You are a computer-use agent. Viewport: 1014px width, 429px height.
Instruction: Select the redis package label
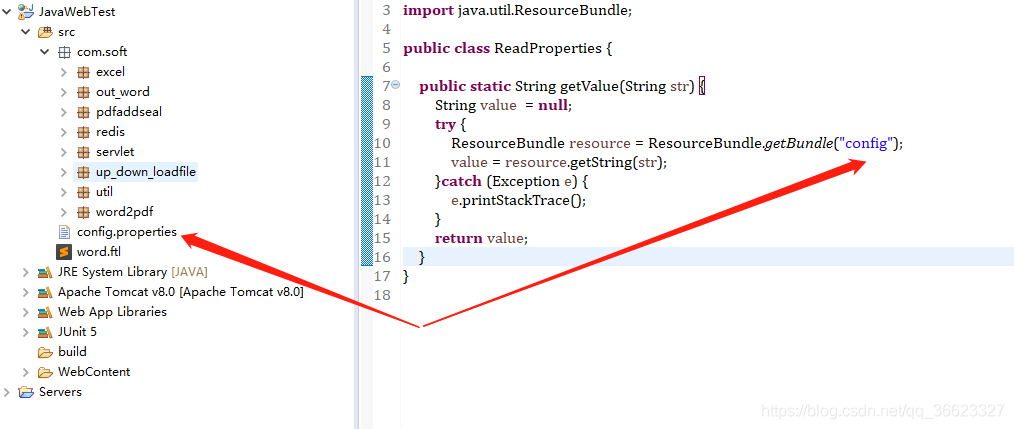111,132
